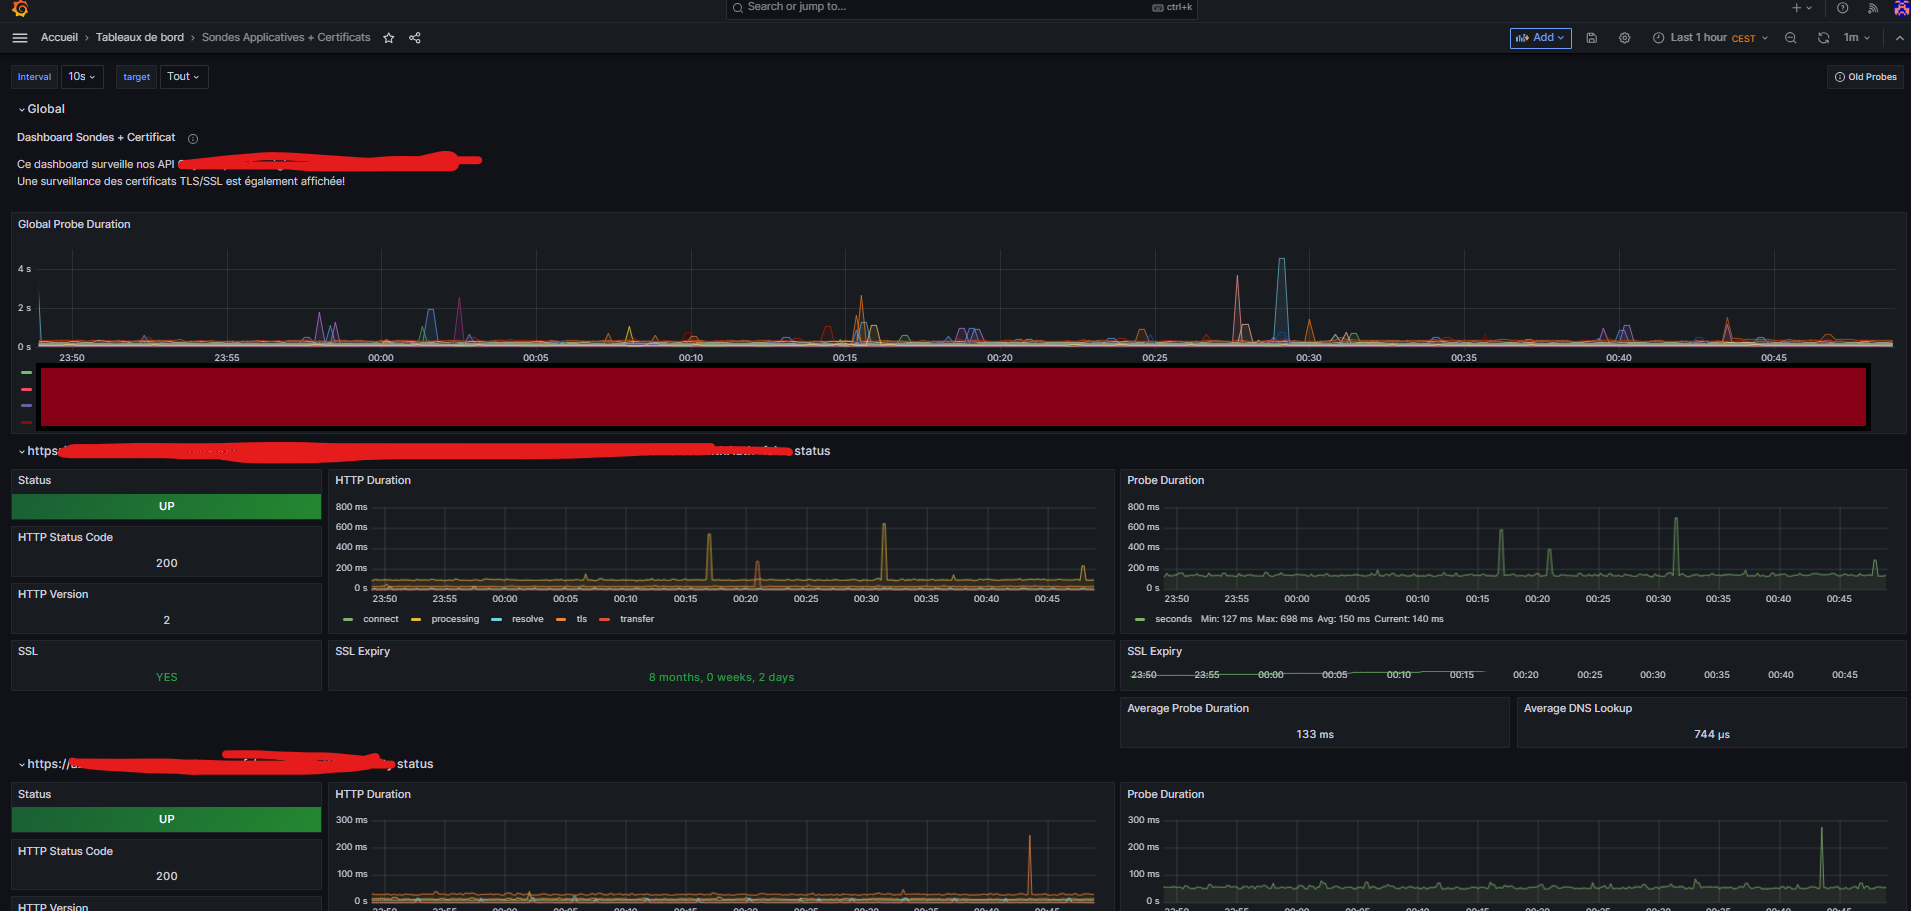The height and width of the screenshot is (911, 1911).
Task: Open the user profile avatar
Action: [1902, 8]
